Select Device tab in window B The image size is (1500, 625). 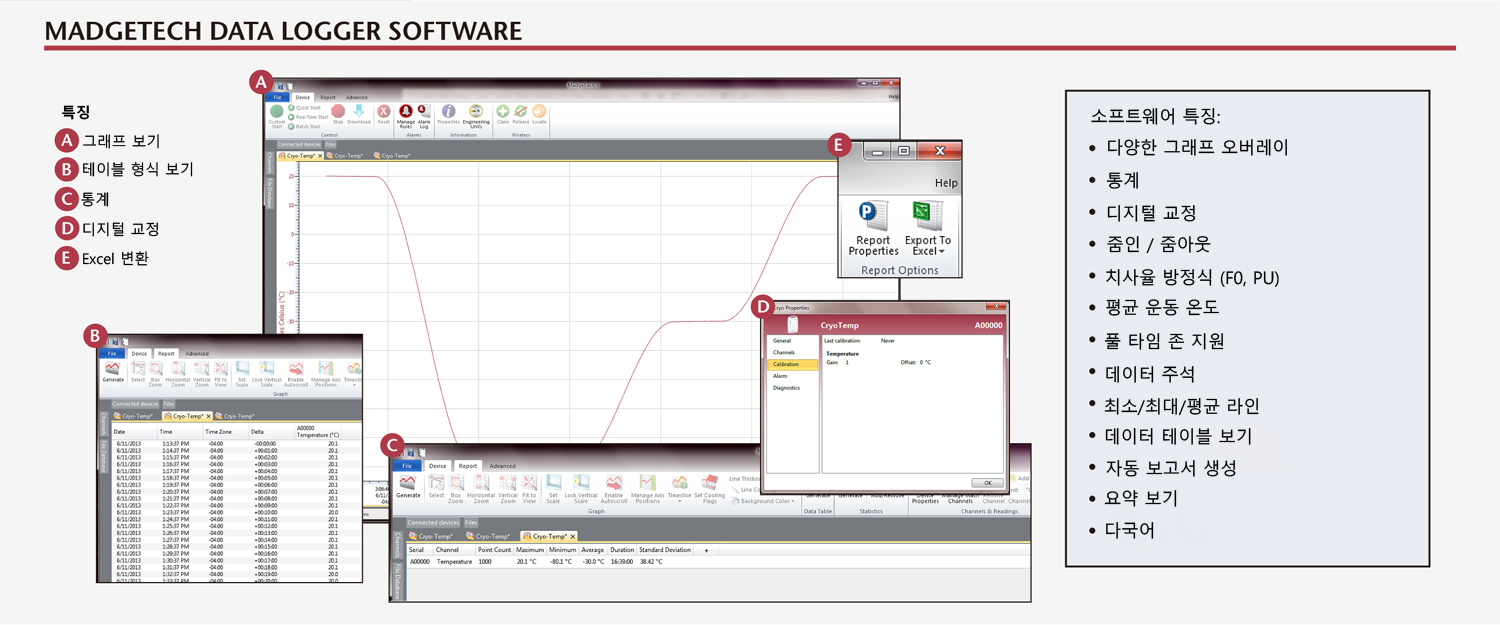coord(139,353)
